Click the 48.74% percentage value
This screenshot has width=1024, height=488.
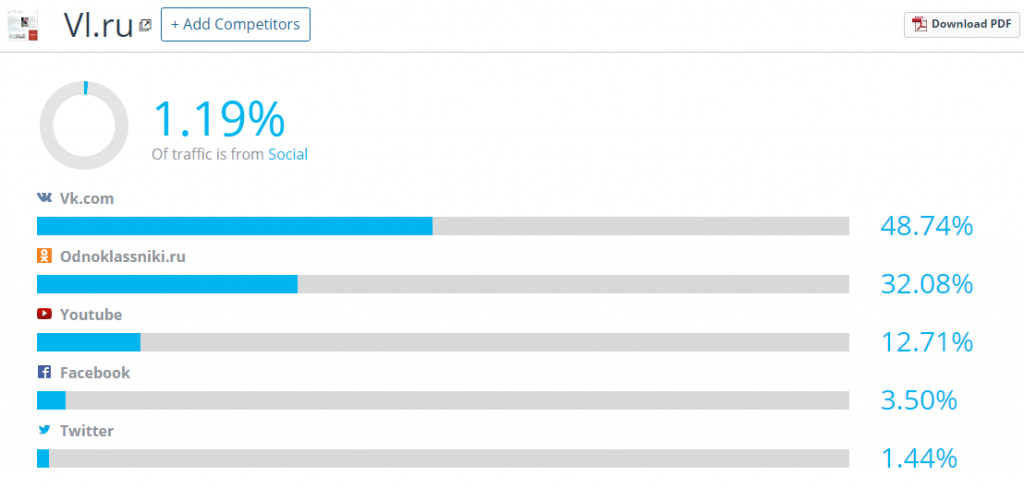[x=927, y=226]
